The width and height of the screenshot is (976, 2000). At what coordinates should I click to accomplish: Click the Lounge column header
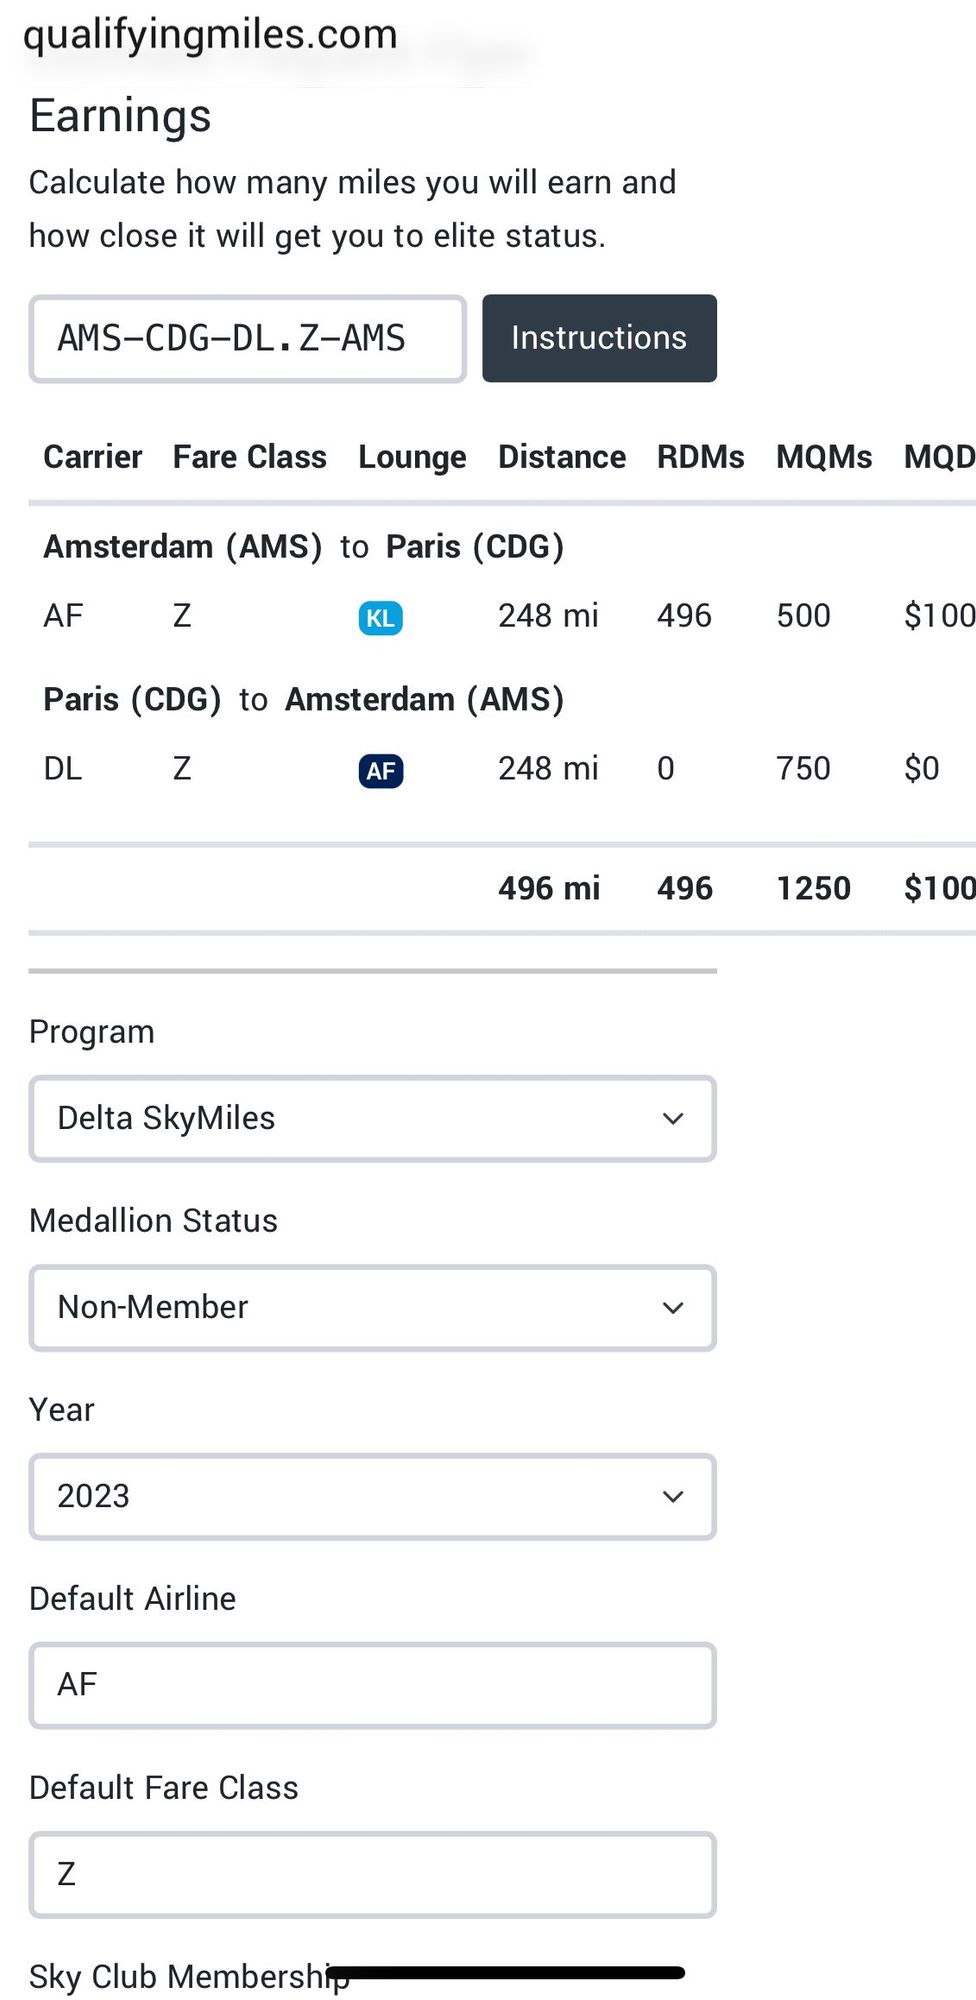(412, 458)
